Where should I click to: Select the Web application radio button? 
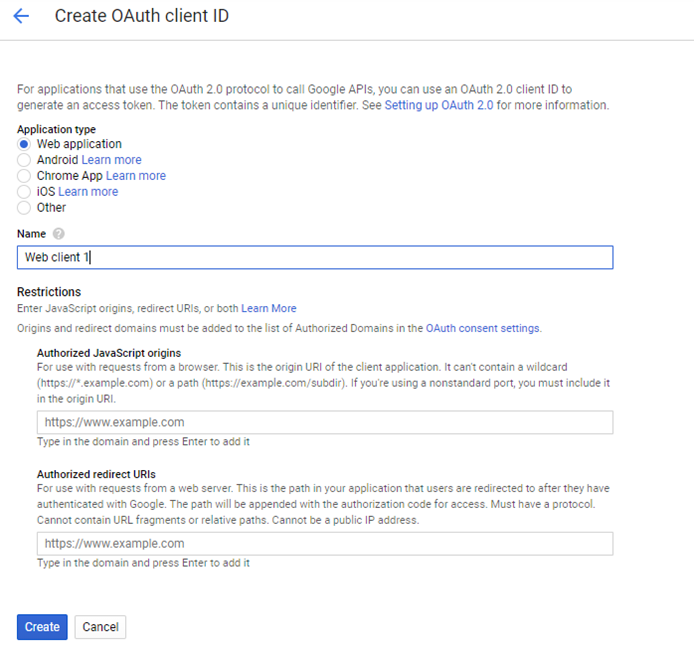tap(24, 144)
